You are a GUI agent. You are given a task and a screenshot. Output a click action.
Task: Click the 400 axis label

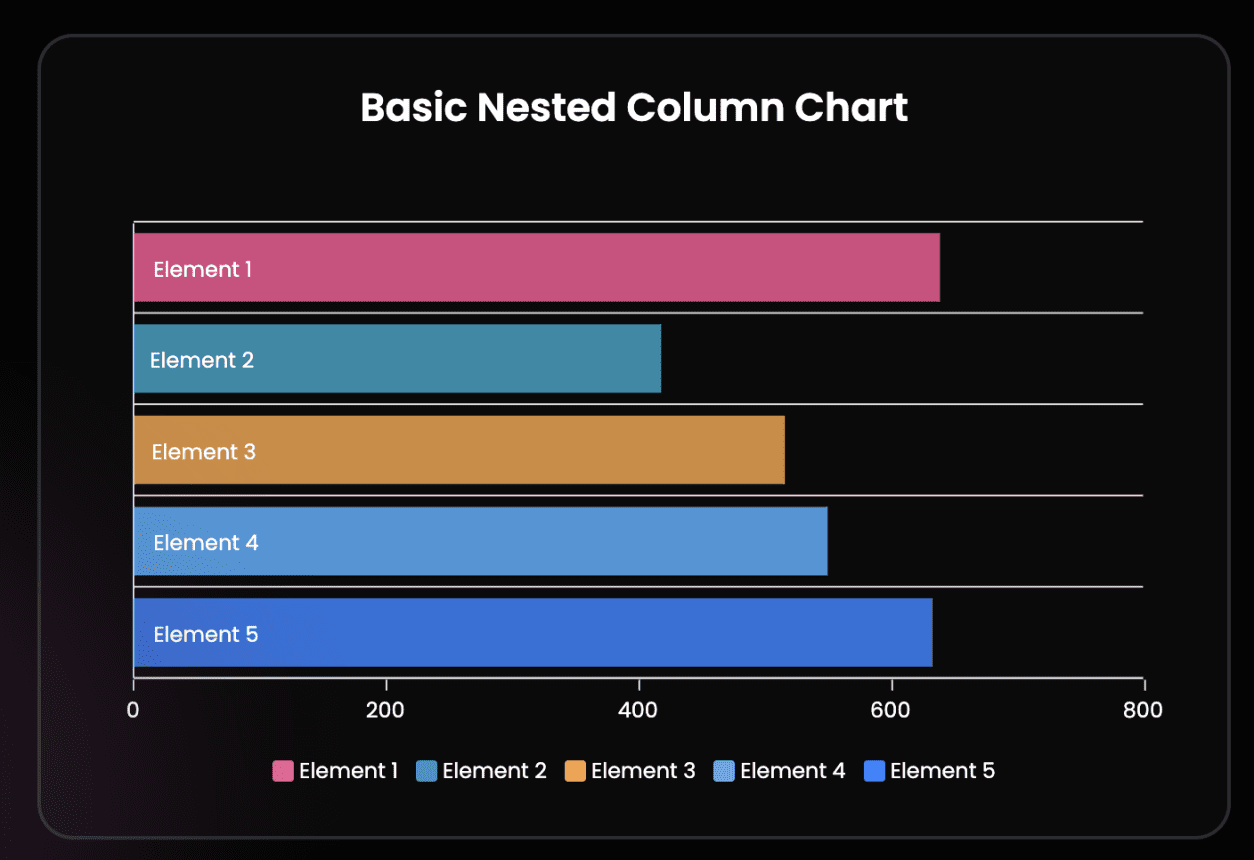[638, 710]
